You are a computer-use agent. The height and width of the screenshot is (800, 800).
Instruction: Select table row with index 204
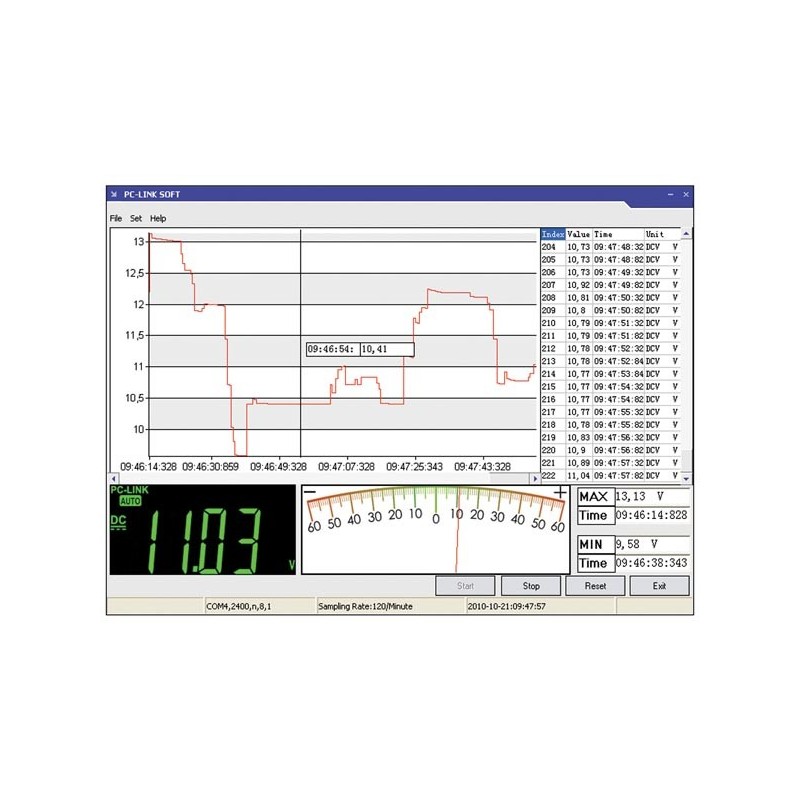coord(611,247)
